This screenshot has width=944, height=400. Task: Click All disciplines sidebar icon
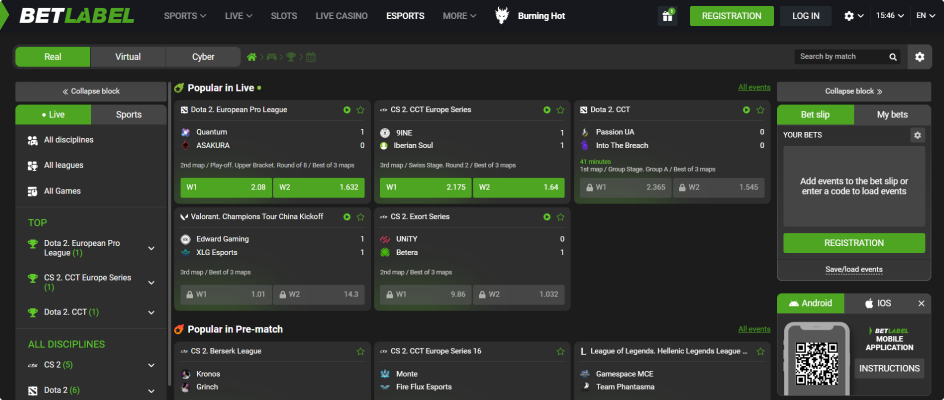click(33, 140)
